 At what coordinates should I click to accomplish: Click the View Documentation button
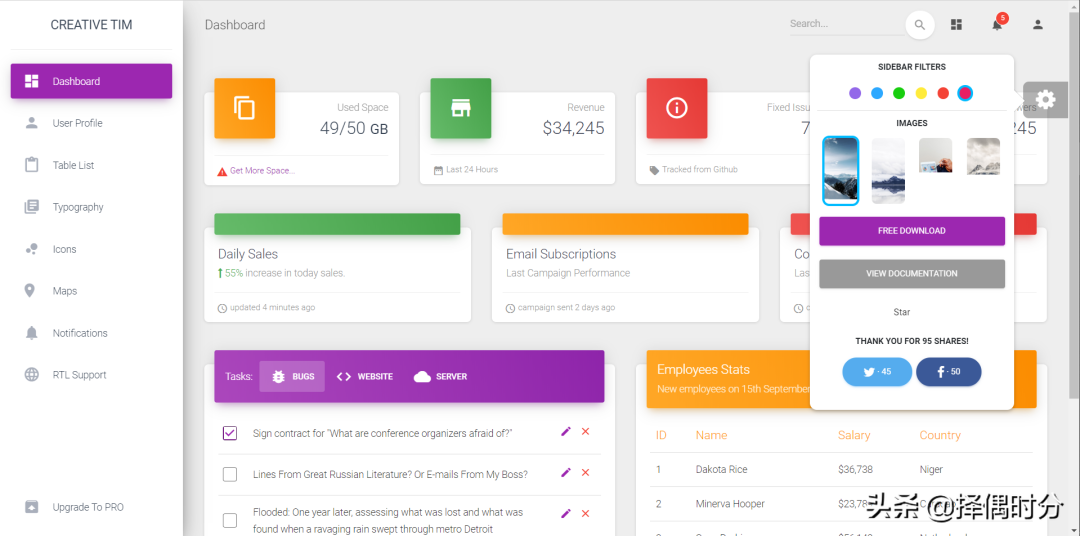tap(911, 274)
